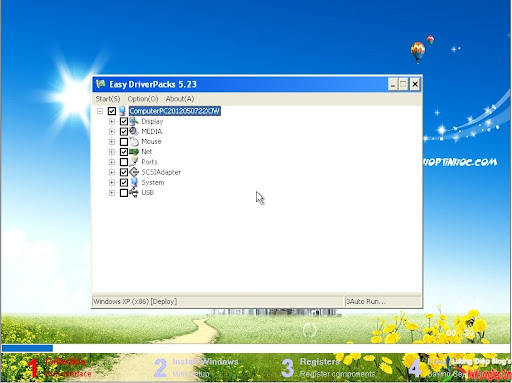This screenshot has width=512, height=383.
Task: Click the Windows XP (x86) [Deploy] status text
Action: click(135, 302)
